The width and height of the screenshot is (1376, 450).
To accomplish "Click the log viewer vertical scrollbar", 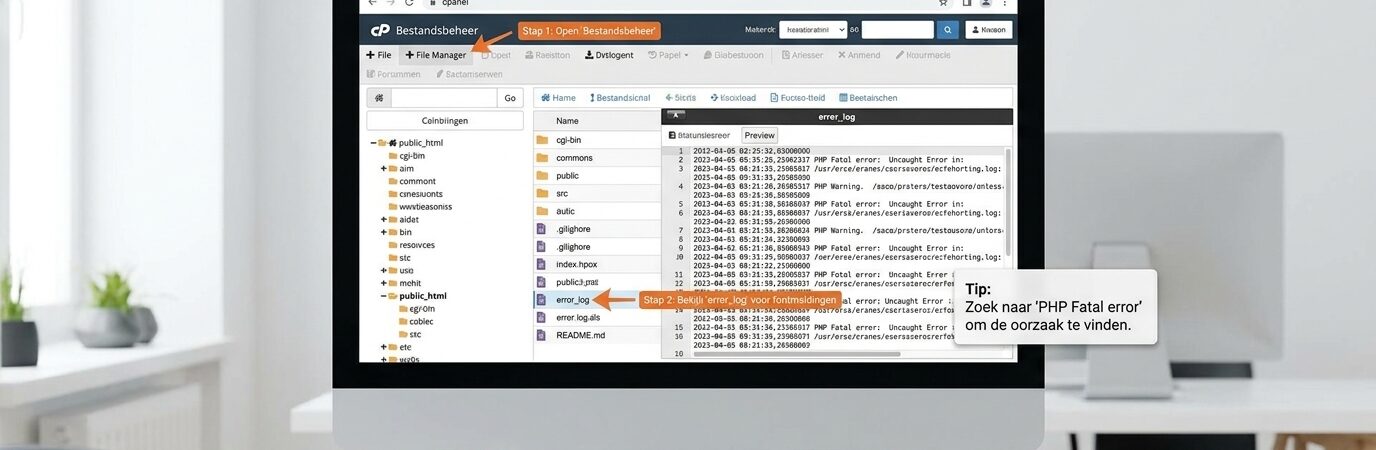I will 1007,200.
